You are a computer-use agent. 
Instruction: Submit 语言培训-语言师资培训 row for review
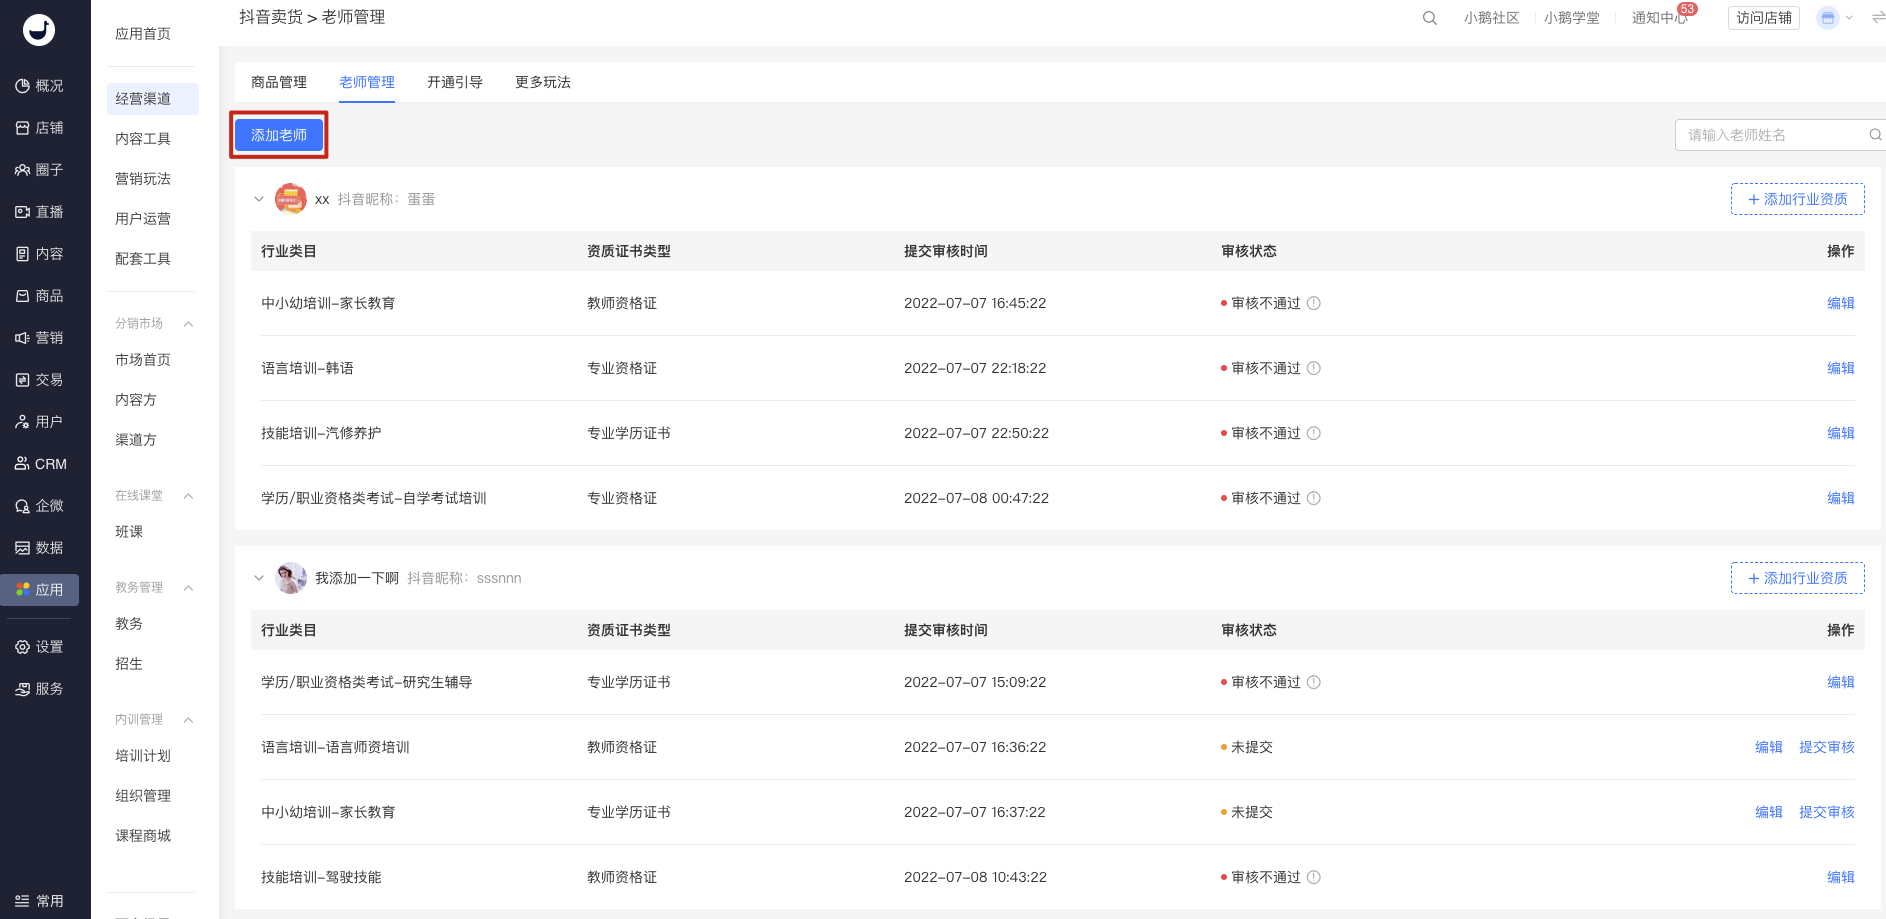[1826, 747]
